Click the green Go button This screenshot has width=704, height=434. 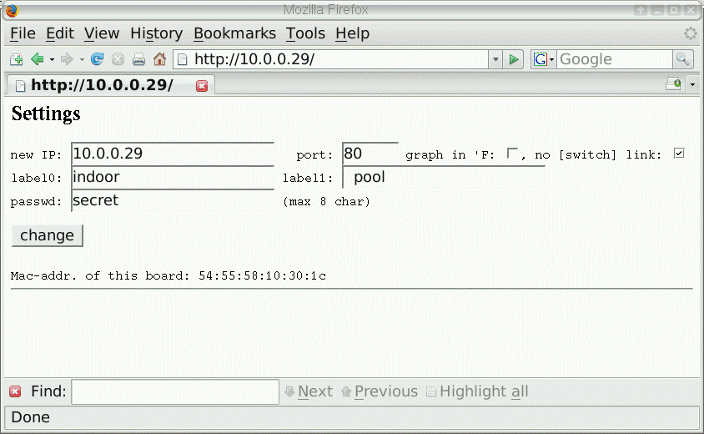(x=514, y=59)
